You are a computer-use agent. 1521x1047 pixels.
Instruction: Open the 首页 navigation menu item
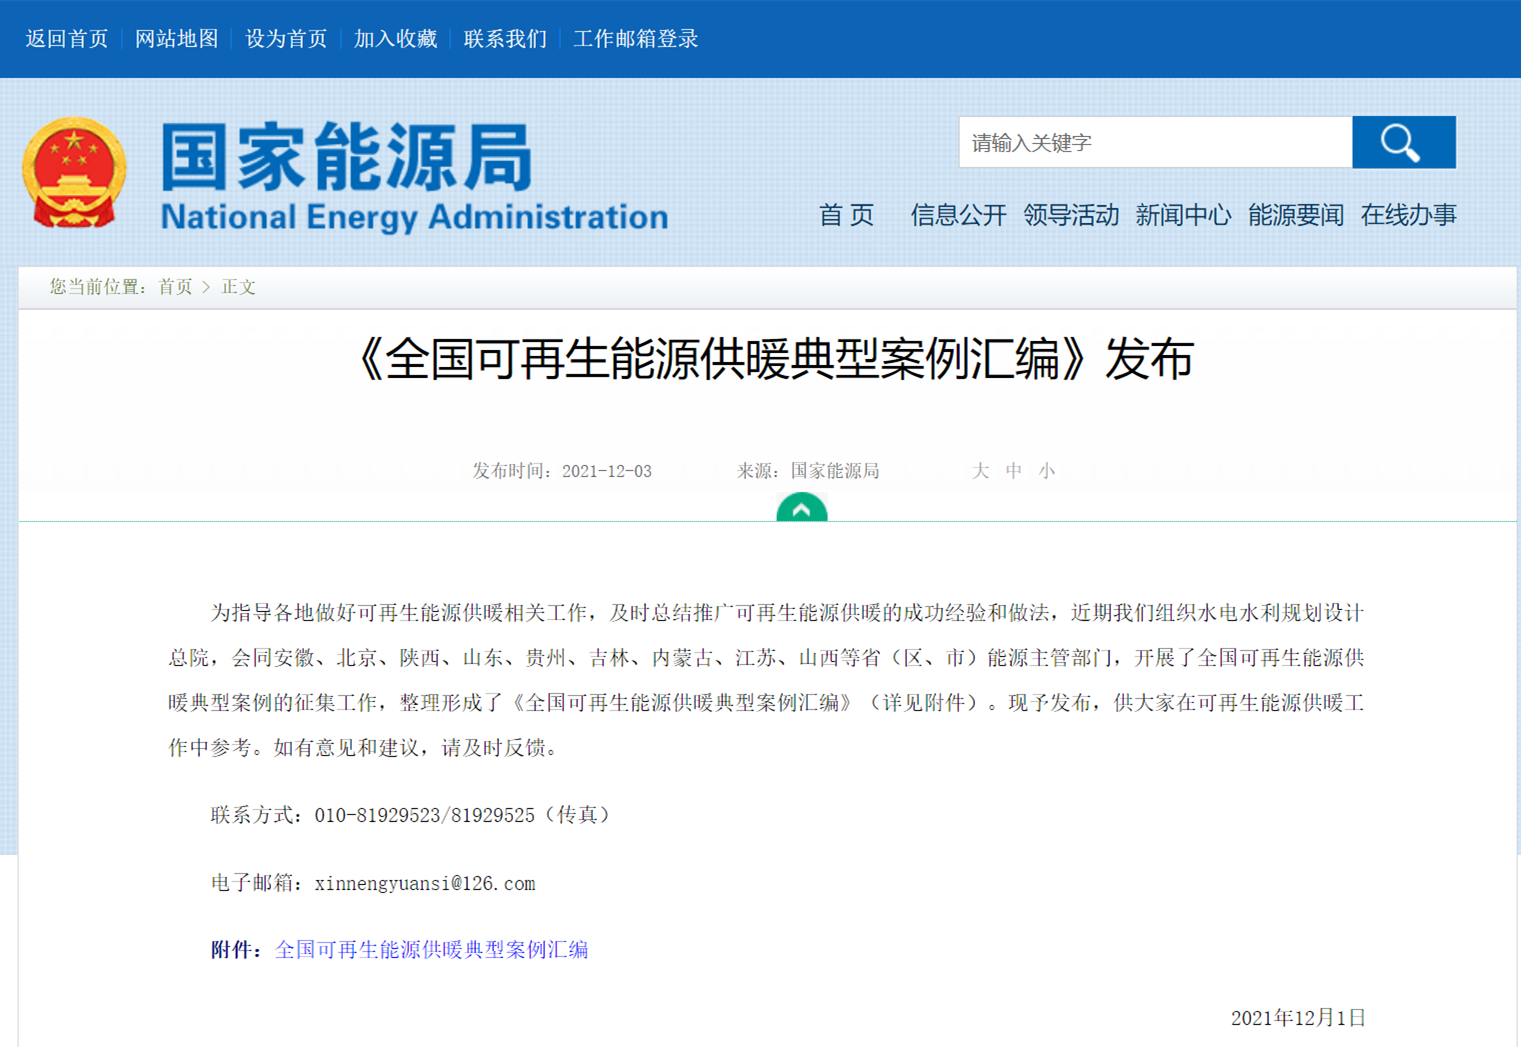click(x=846, y=215)
